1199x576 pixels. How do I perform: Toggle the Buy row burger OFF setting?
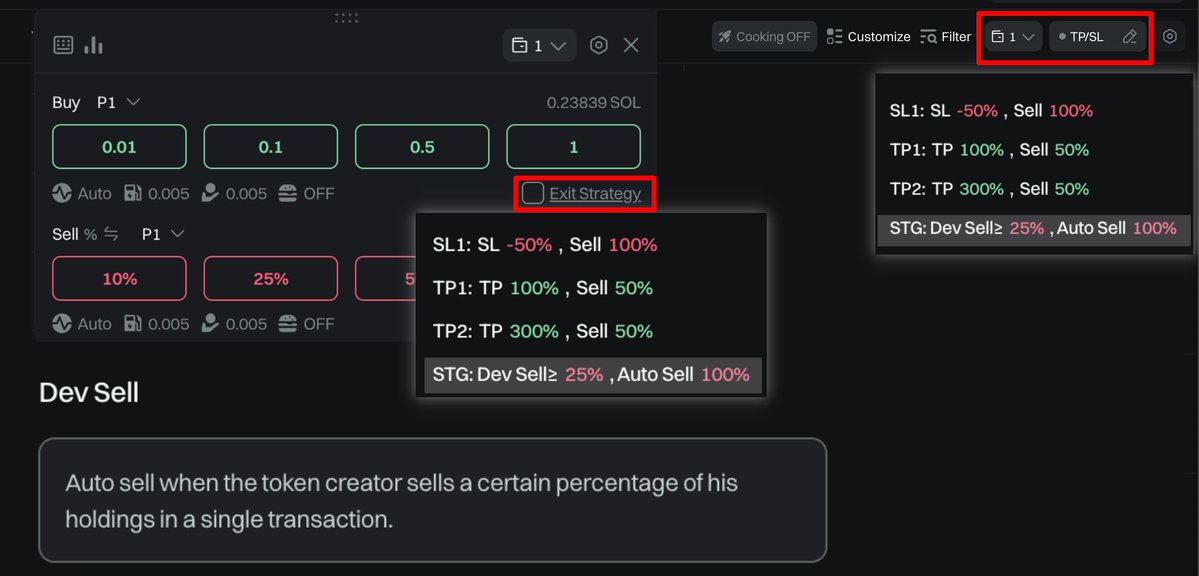(x=307, y=194)
